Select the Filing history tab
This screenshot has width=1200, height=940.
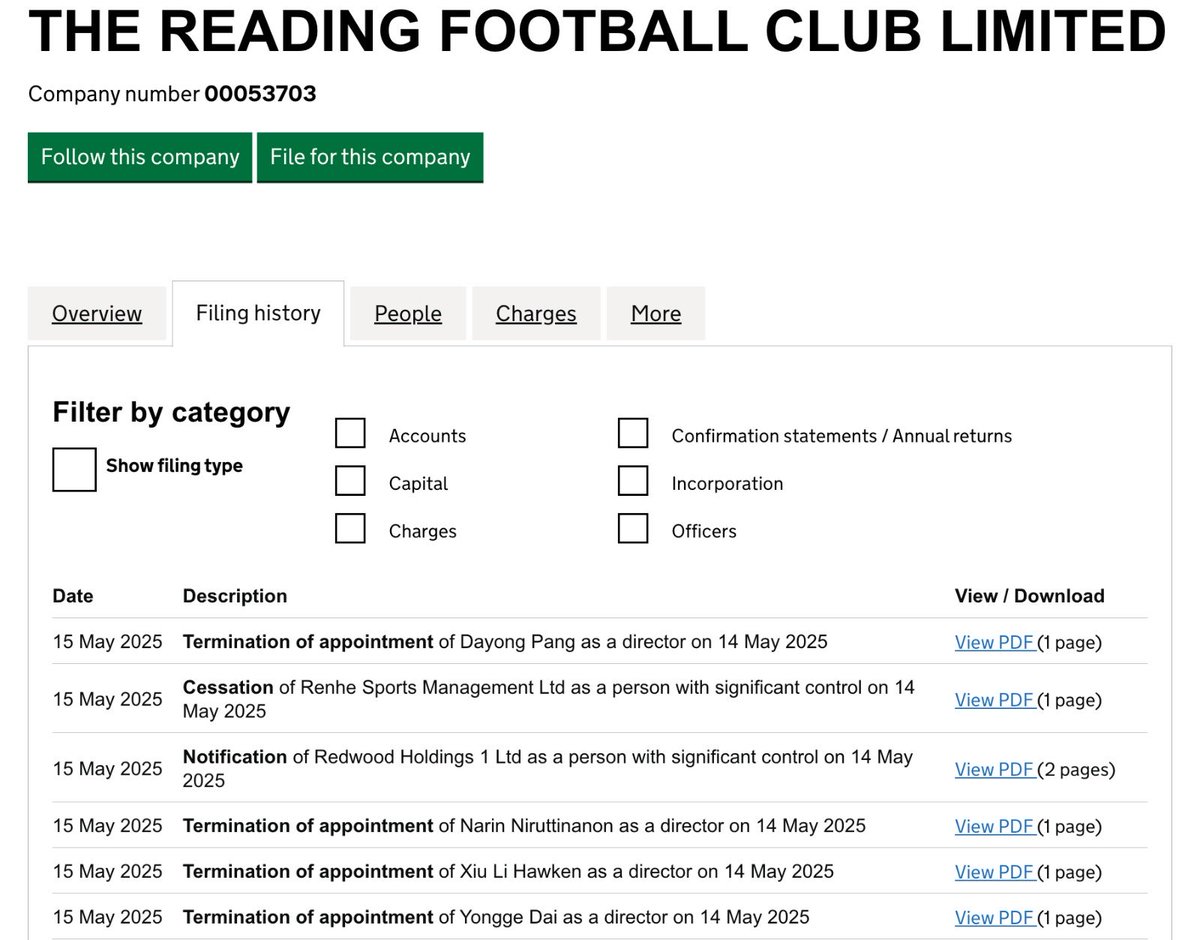point(258,313)
